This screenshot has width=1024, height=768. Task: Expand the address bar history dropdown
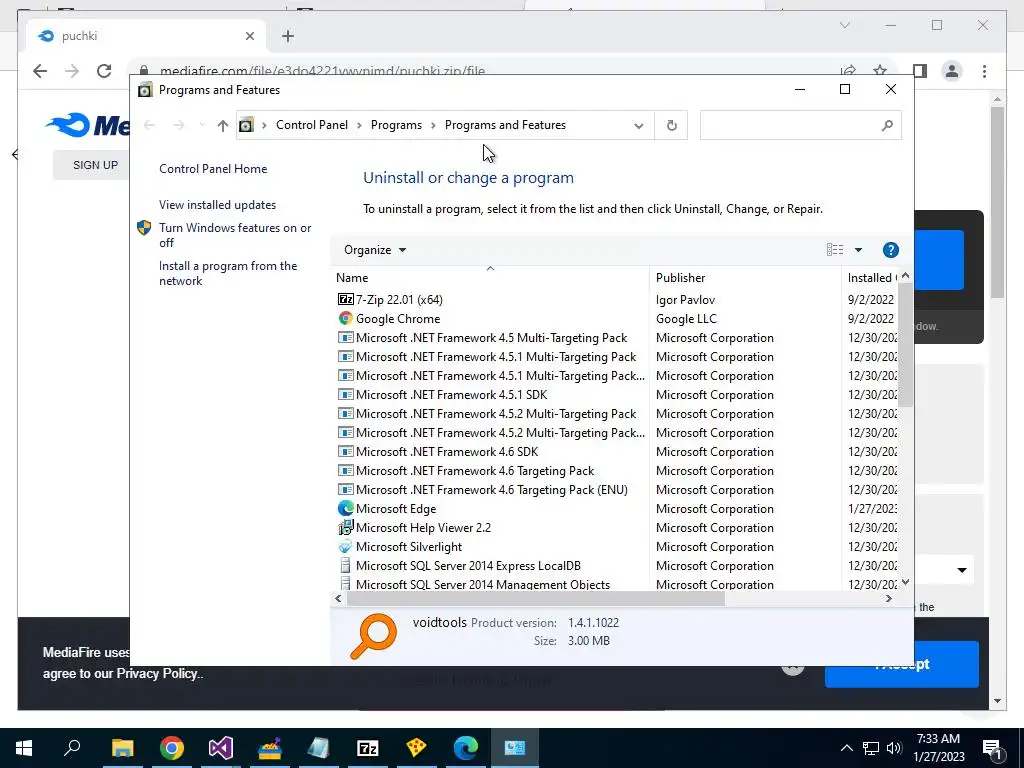pyautogui.click(x=639, y=125)
